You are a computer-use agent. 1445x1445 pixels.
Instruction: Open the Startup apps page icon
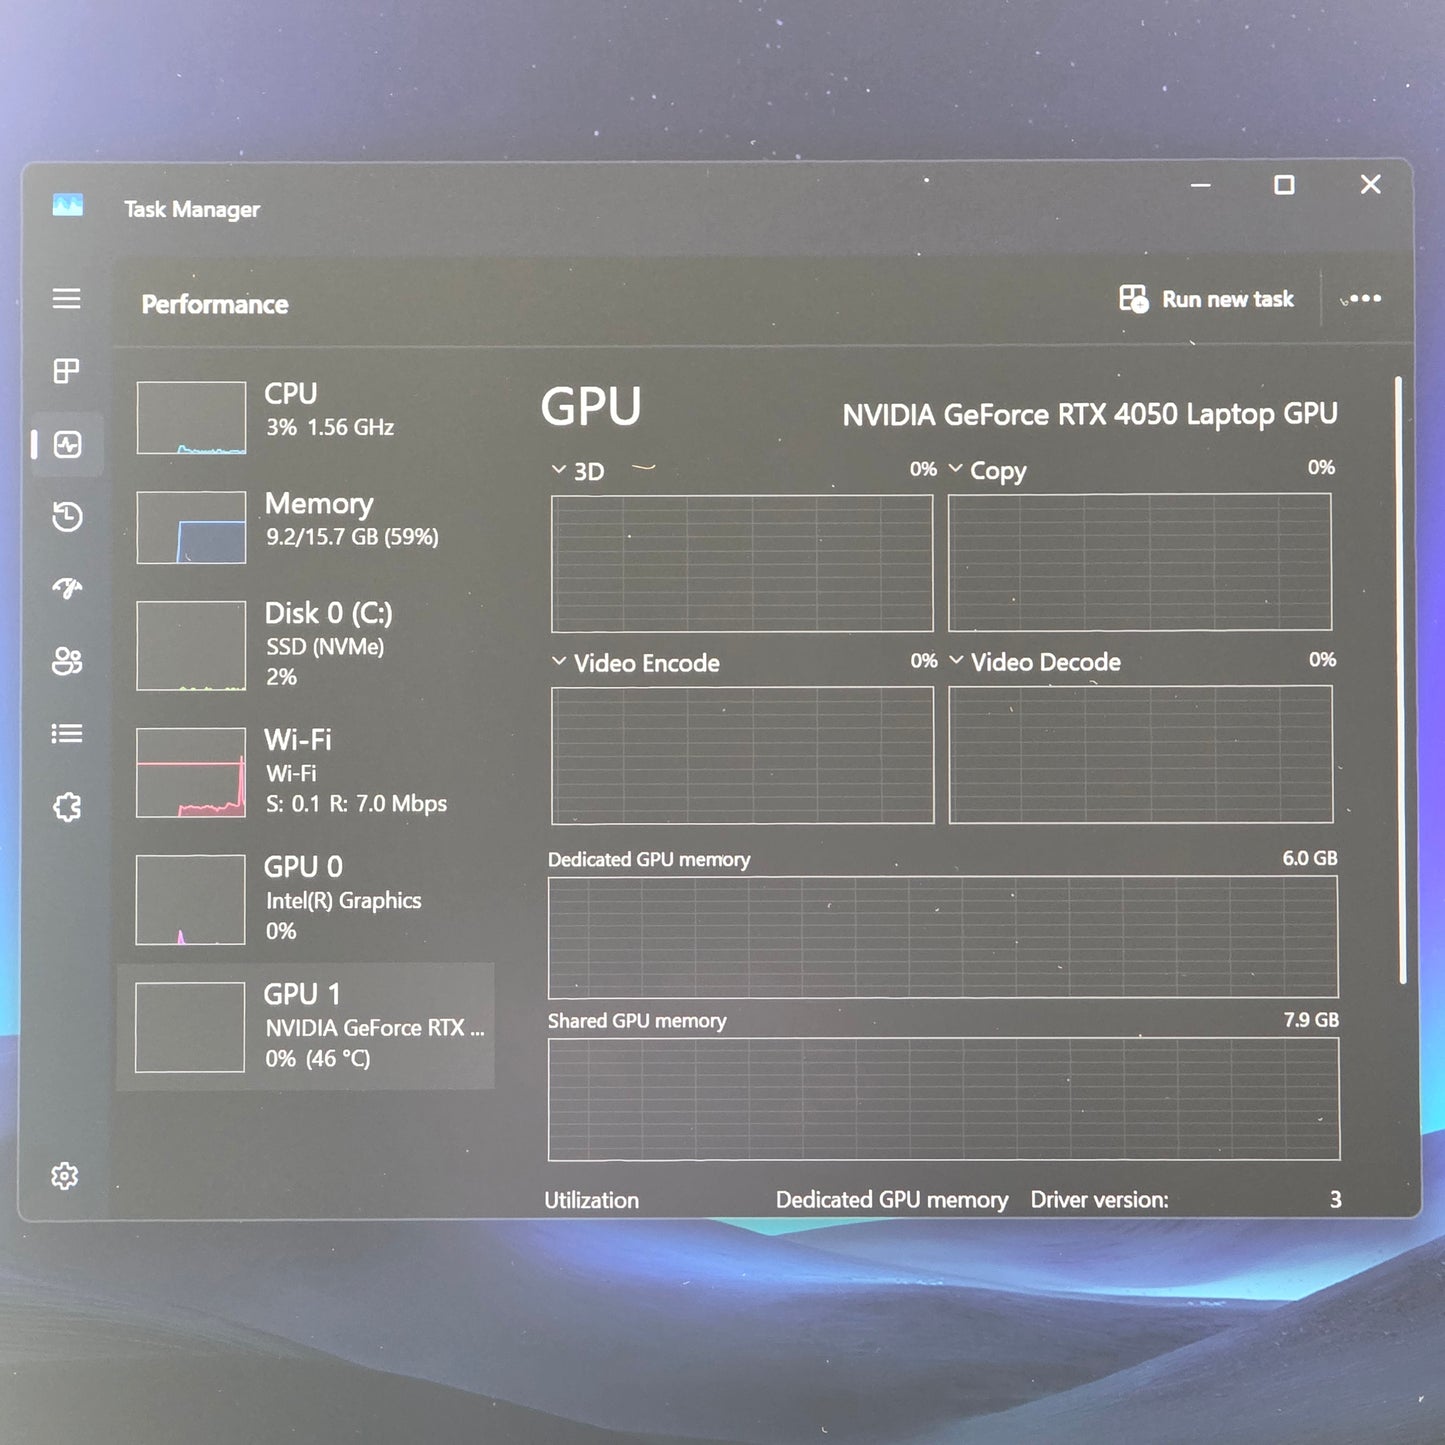point(67,588)
